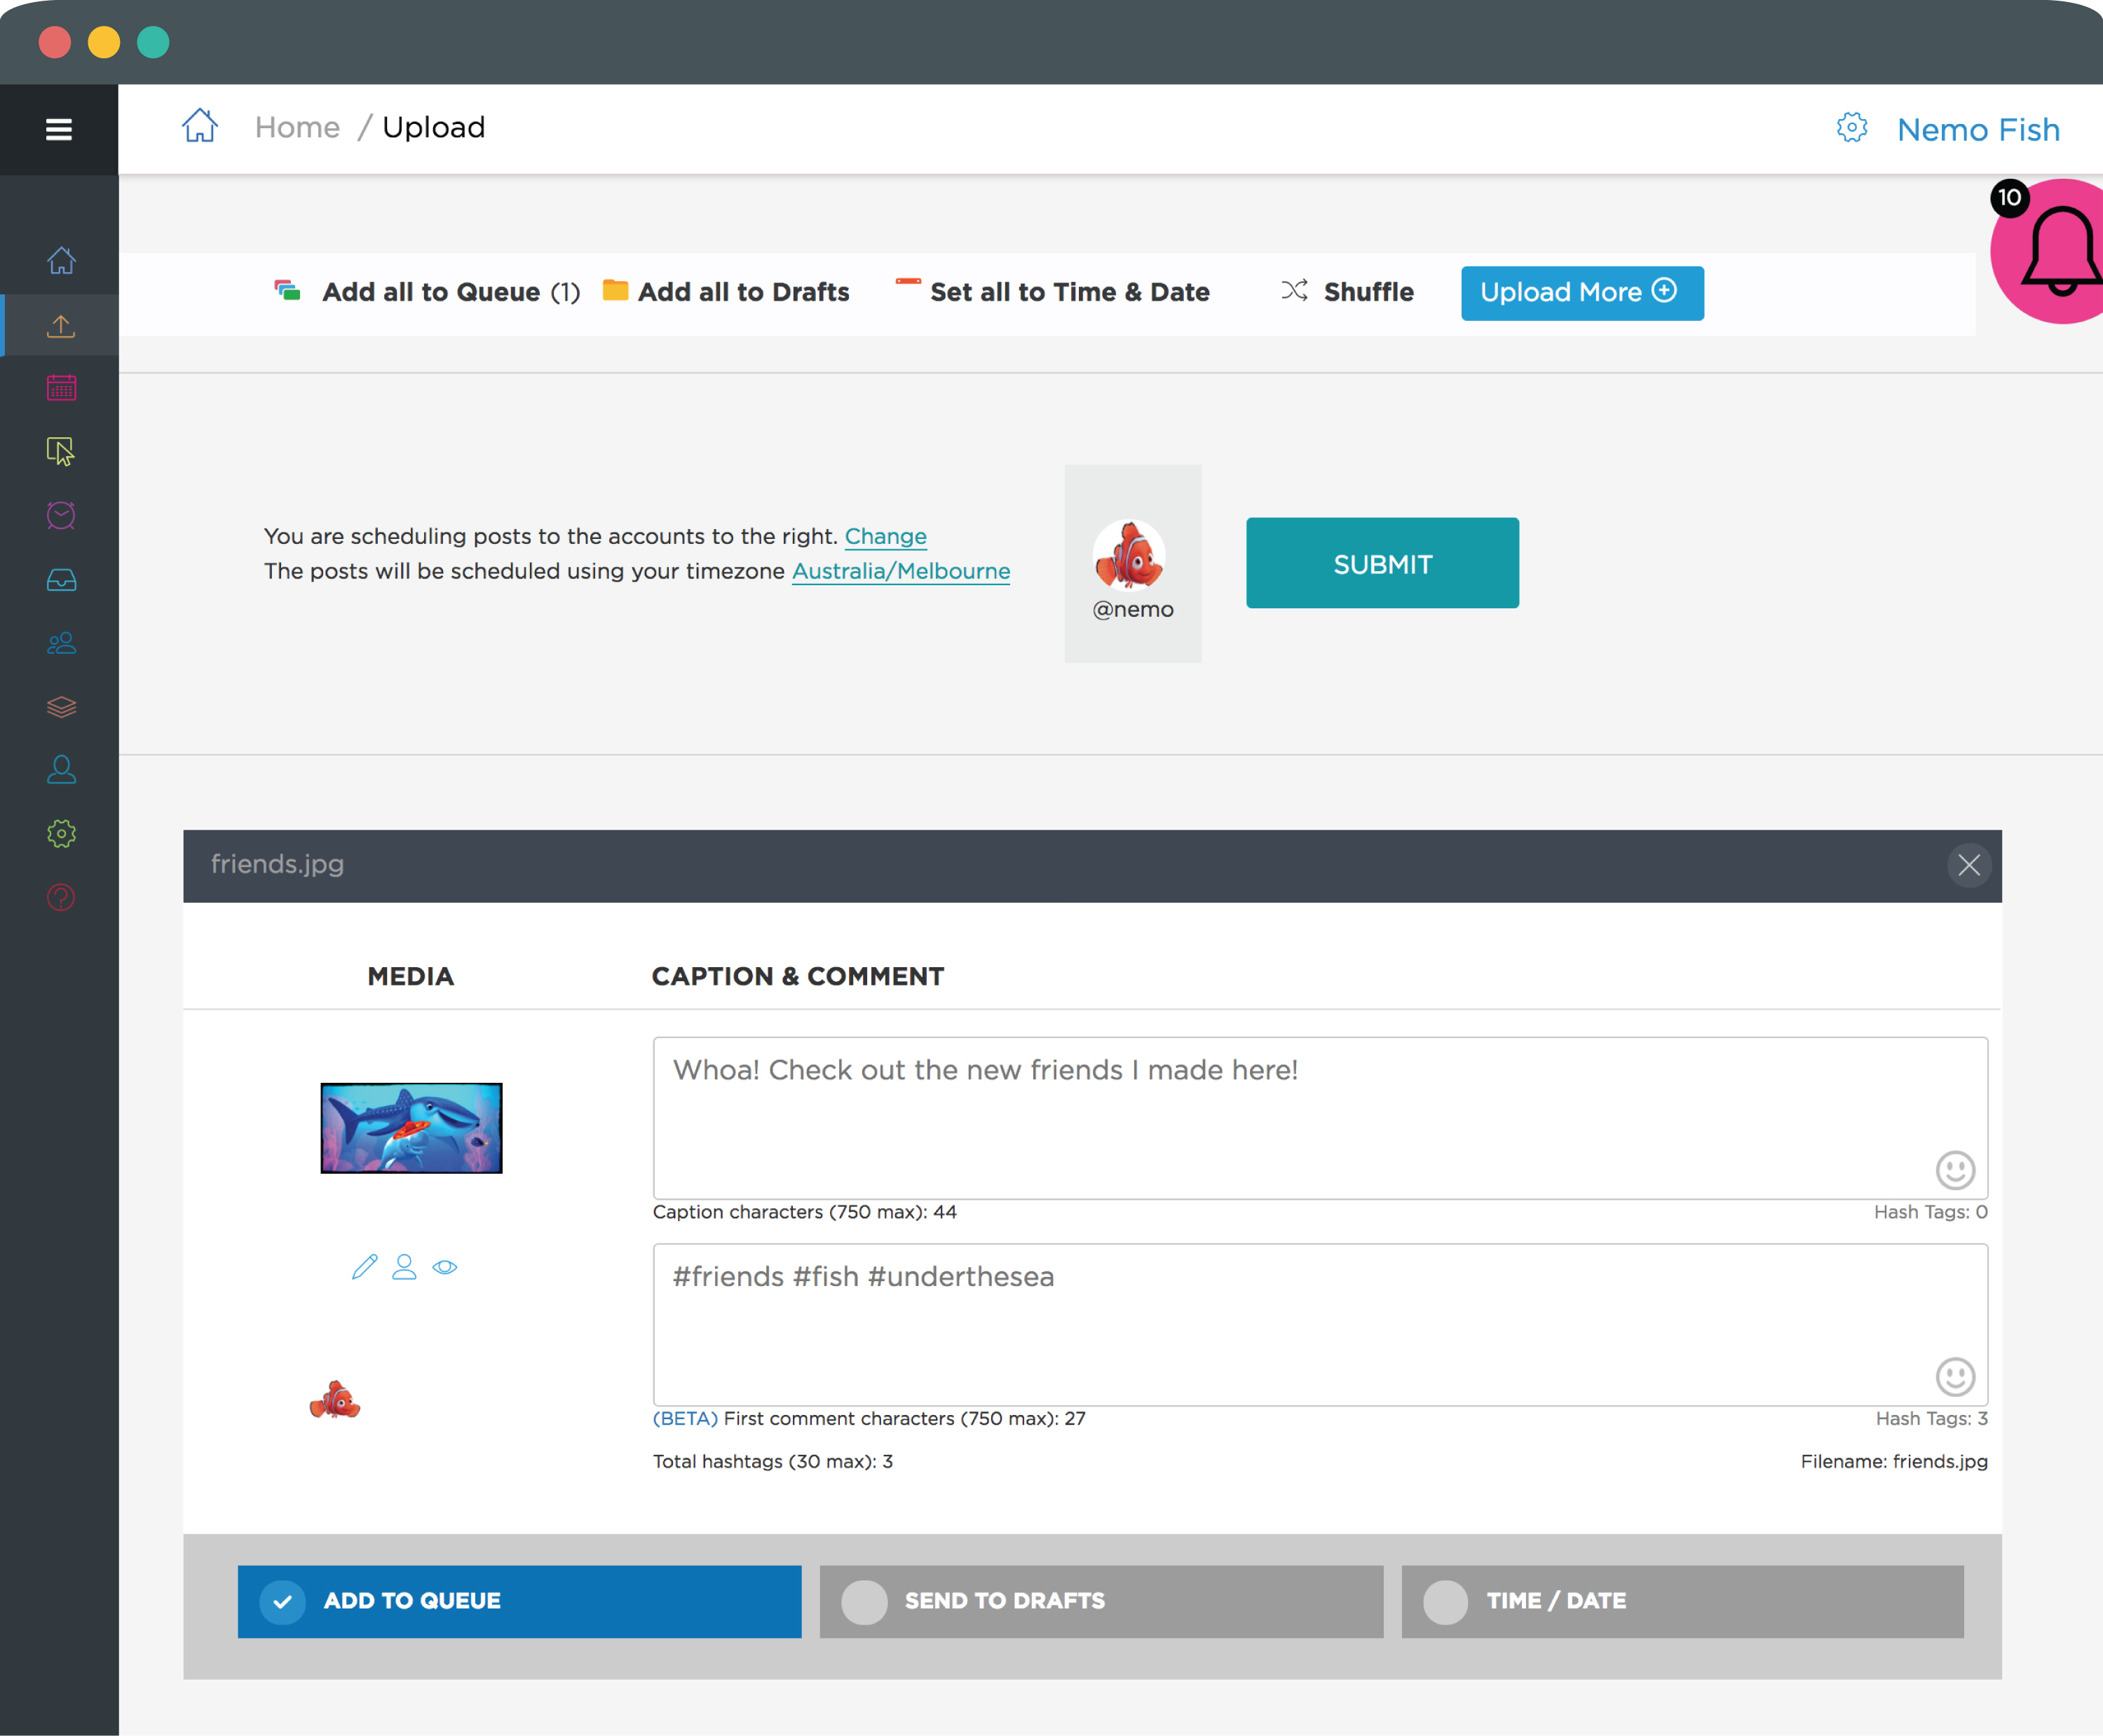This screenshot has height=1736, width=2103.
Task: Open the green settings gear in sidebar
Action: (61, 834)
